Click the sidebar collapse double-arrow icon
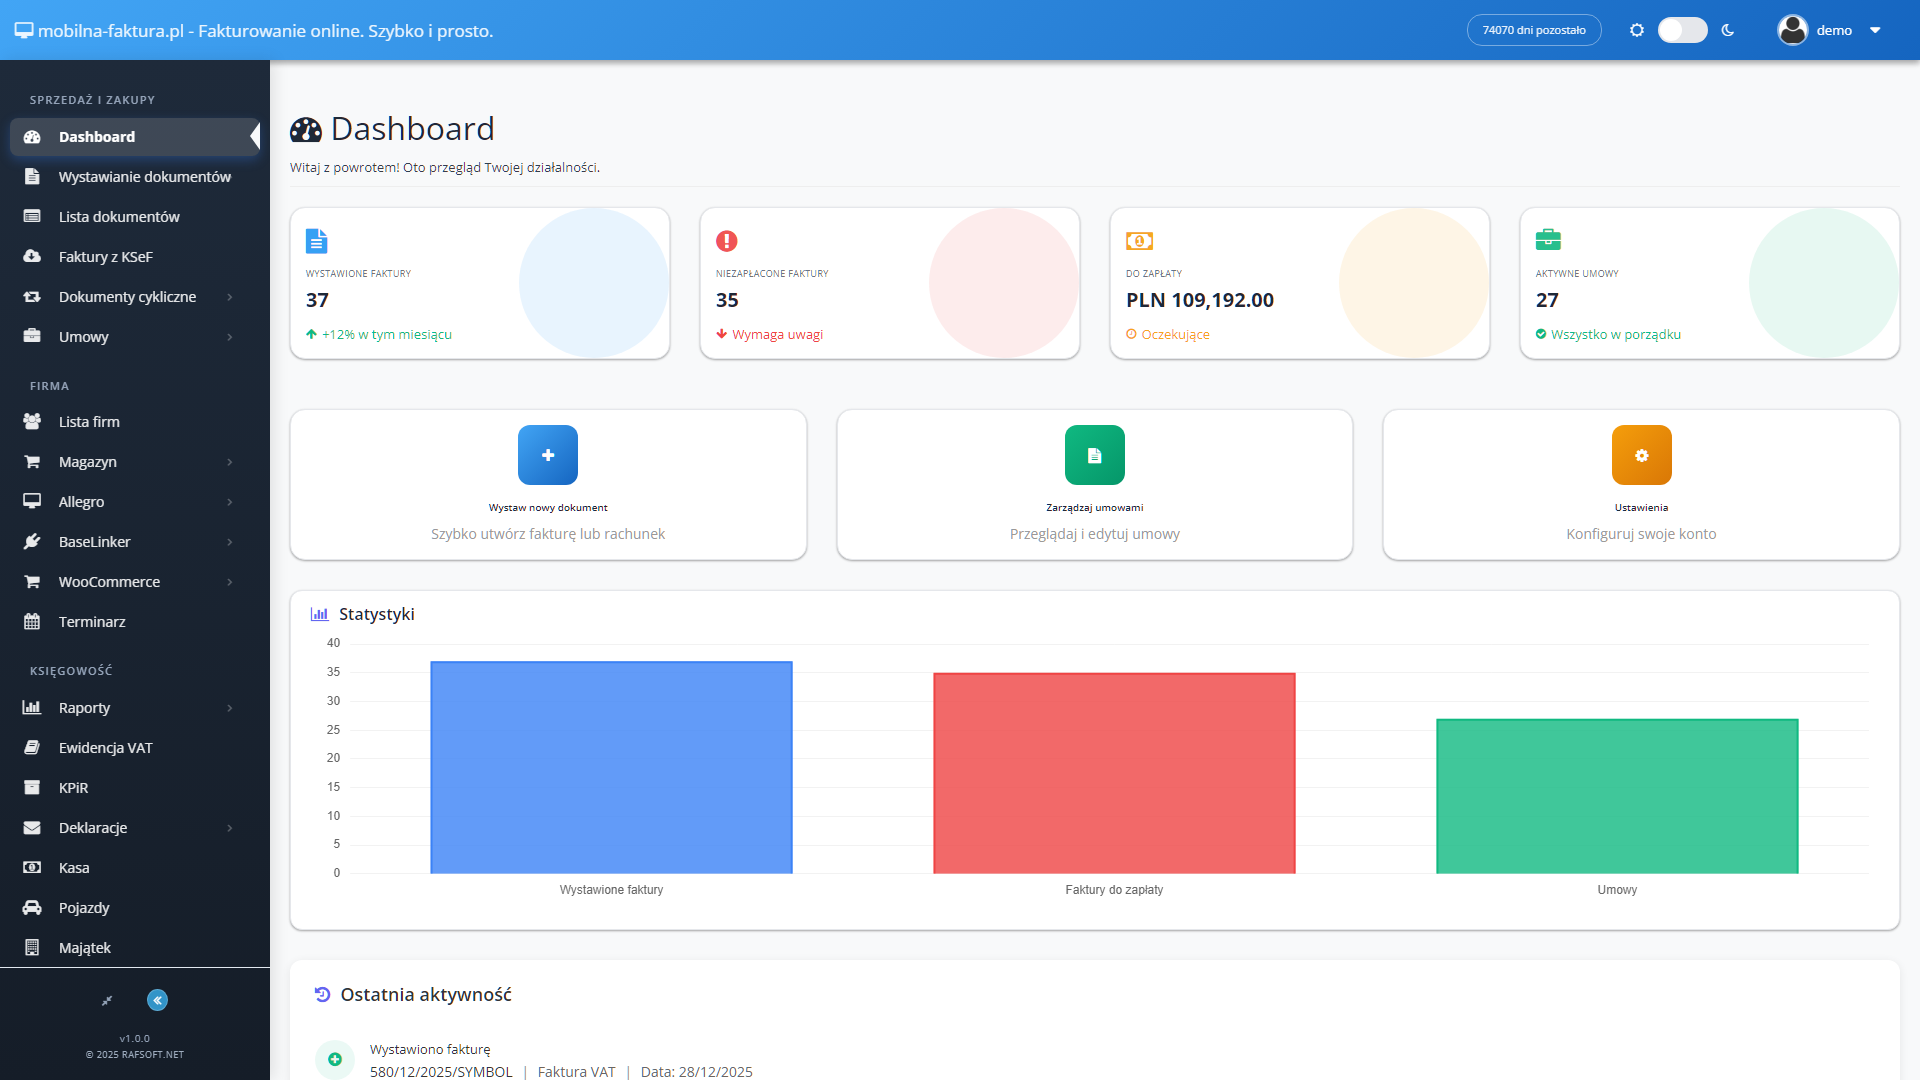The width and height of the screenshot is (1920, 1080). pyautogui.click(x=157, y=1000)
